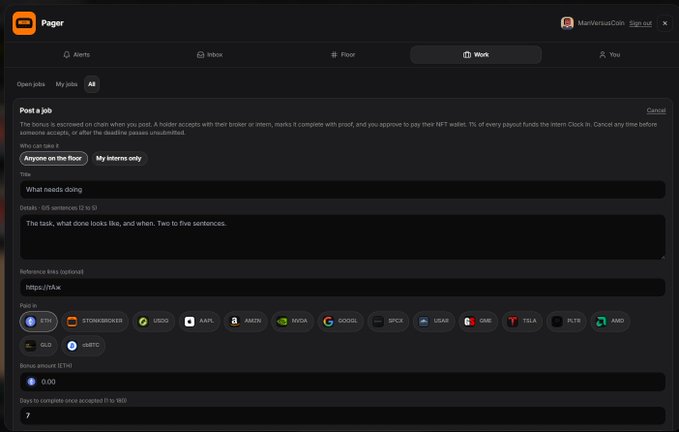Sign out of the account
This screenshot has width=679, height=432.
point(640,23)
